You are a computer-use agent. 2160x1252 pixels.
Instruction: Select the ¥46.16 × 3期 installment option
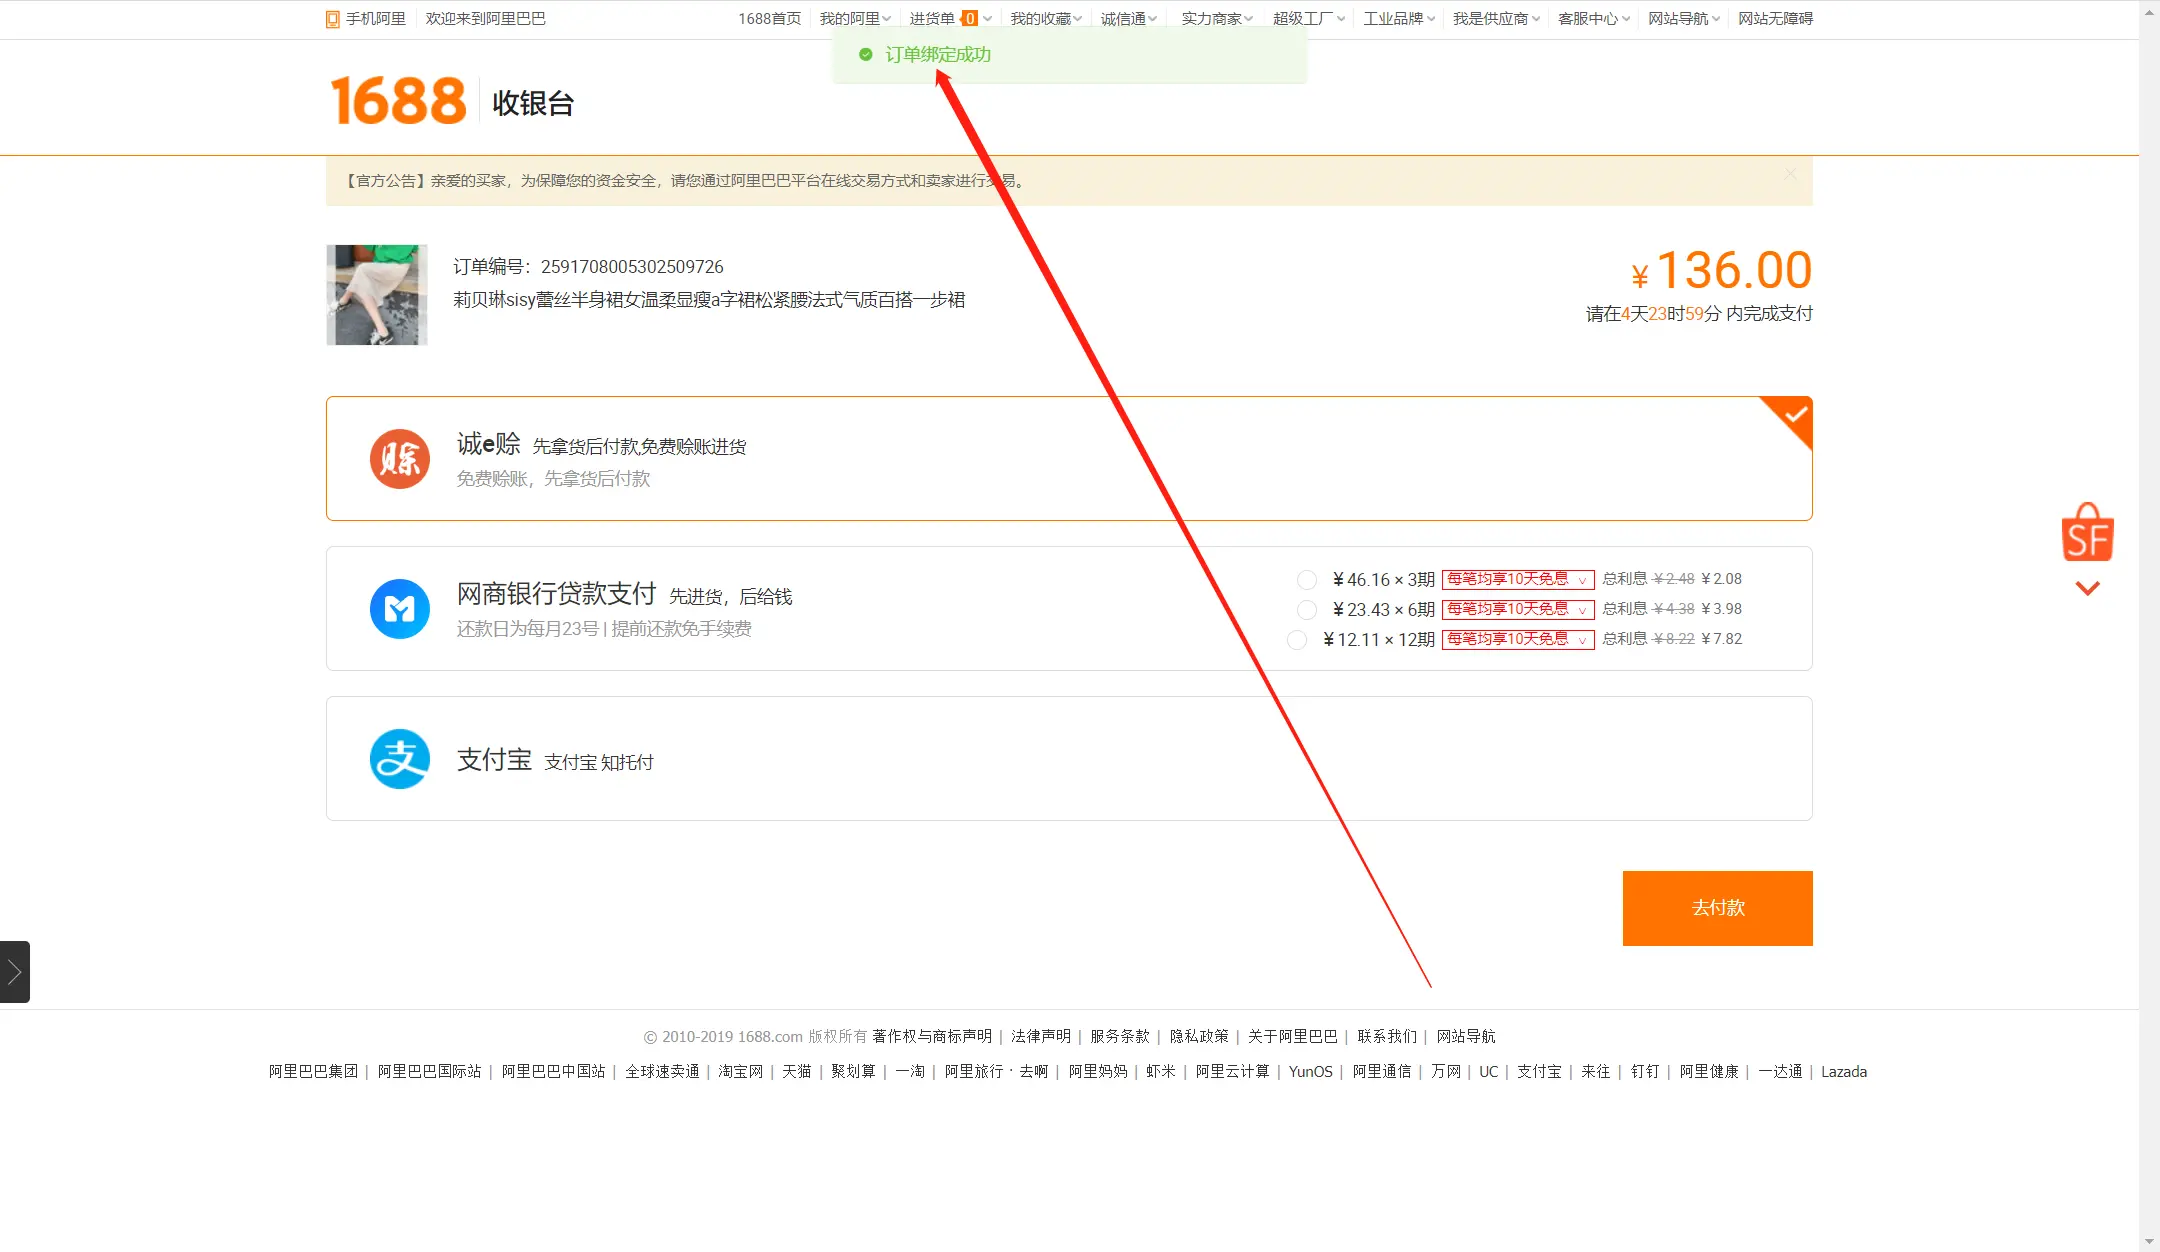tap(1306, 580)
